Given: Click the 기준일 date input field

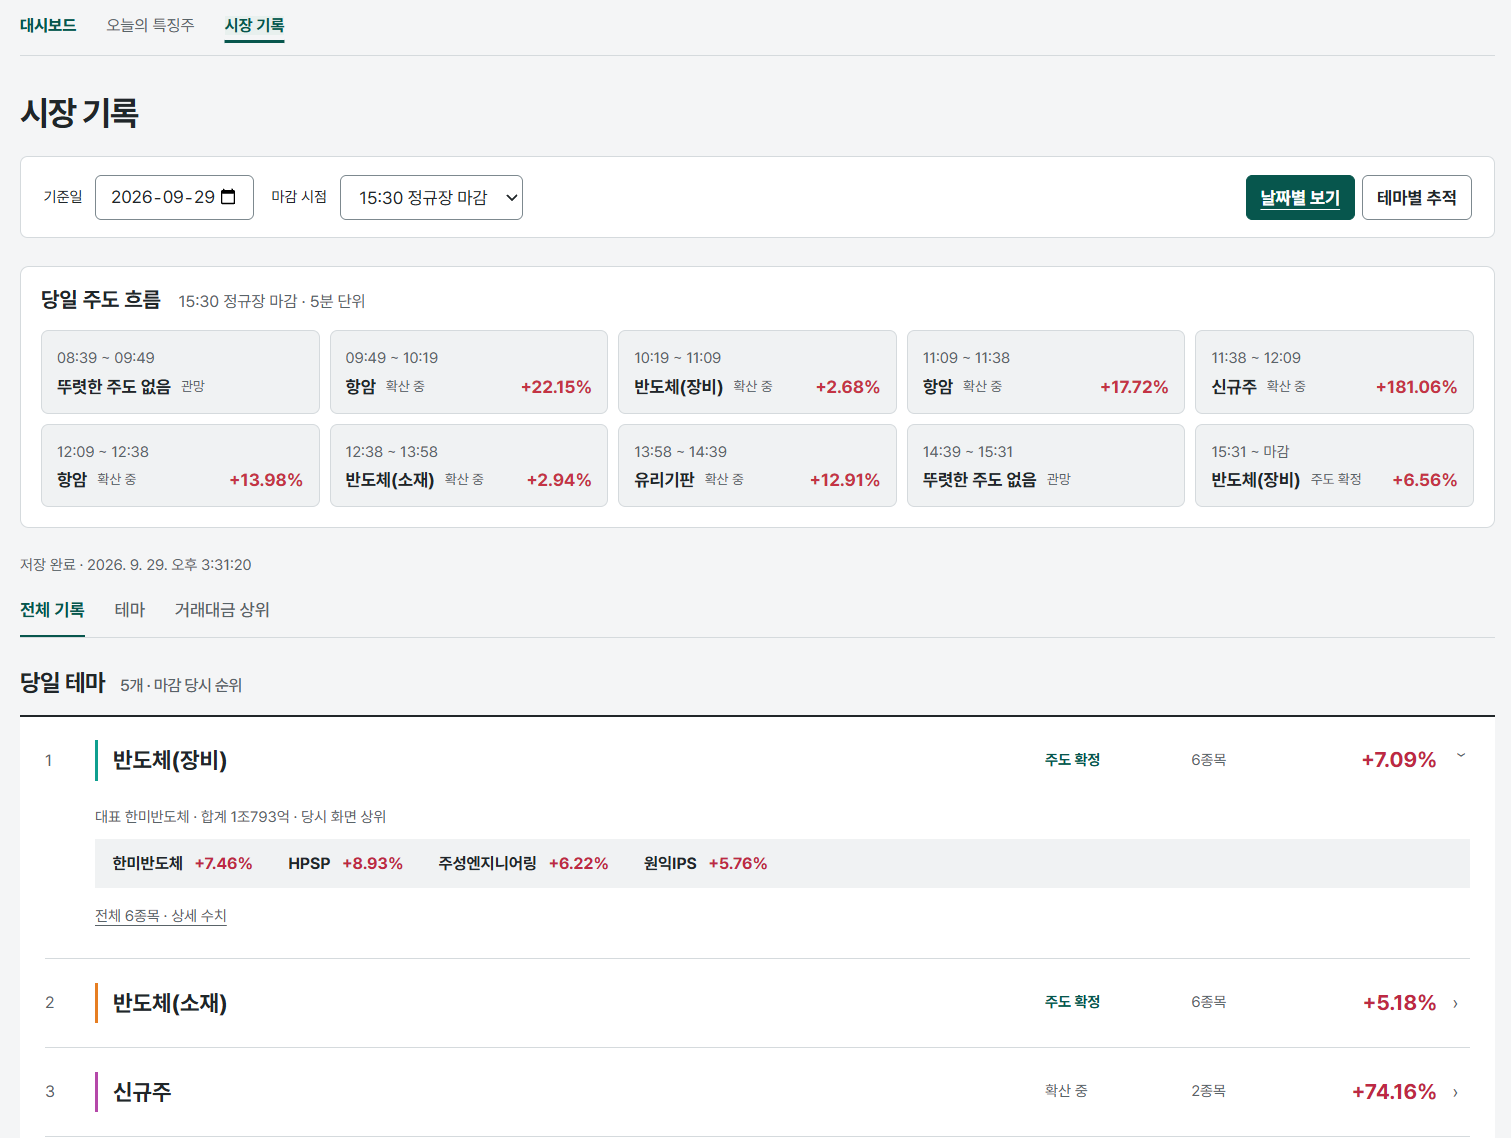Looking at the screenshot, I should (174, 197).
